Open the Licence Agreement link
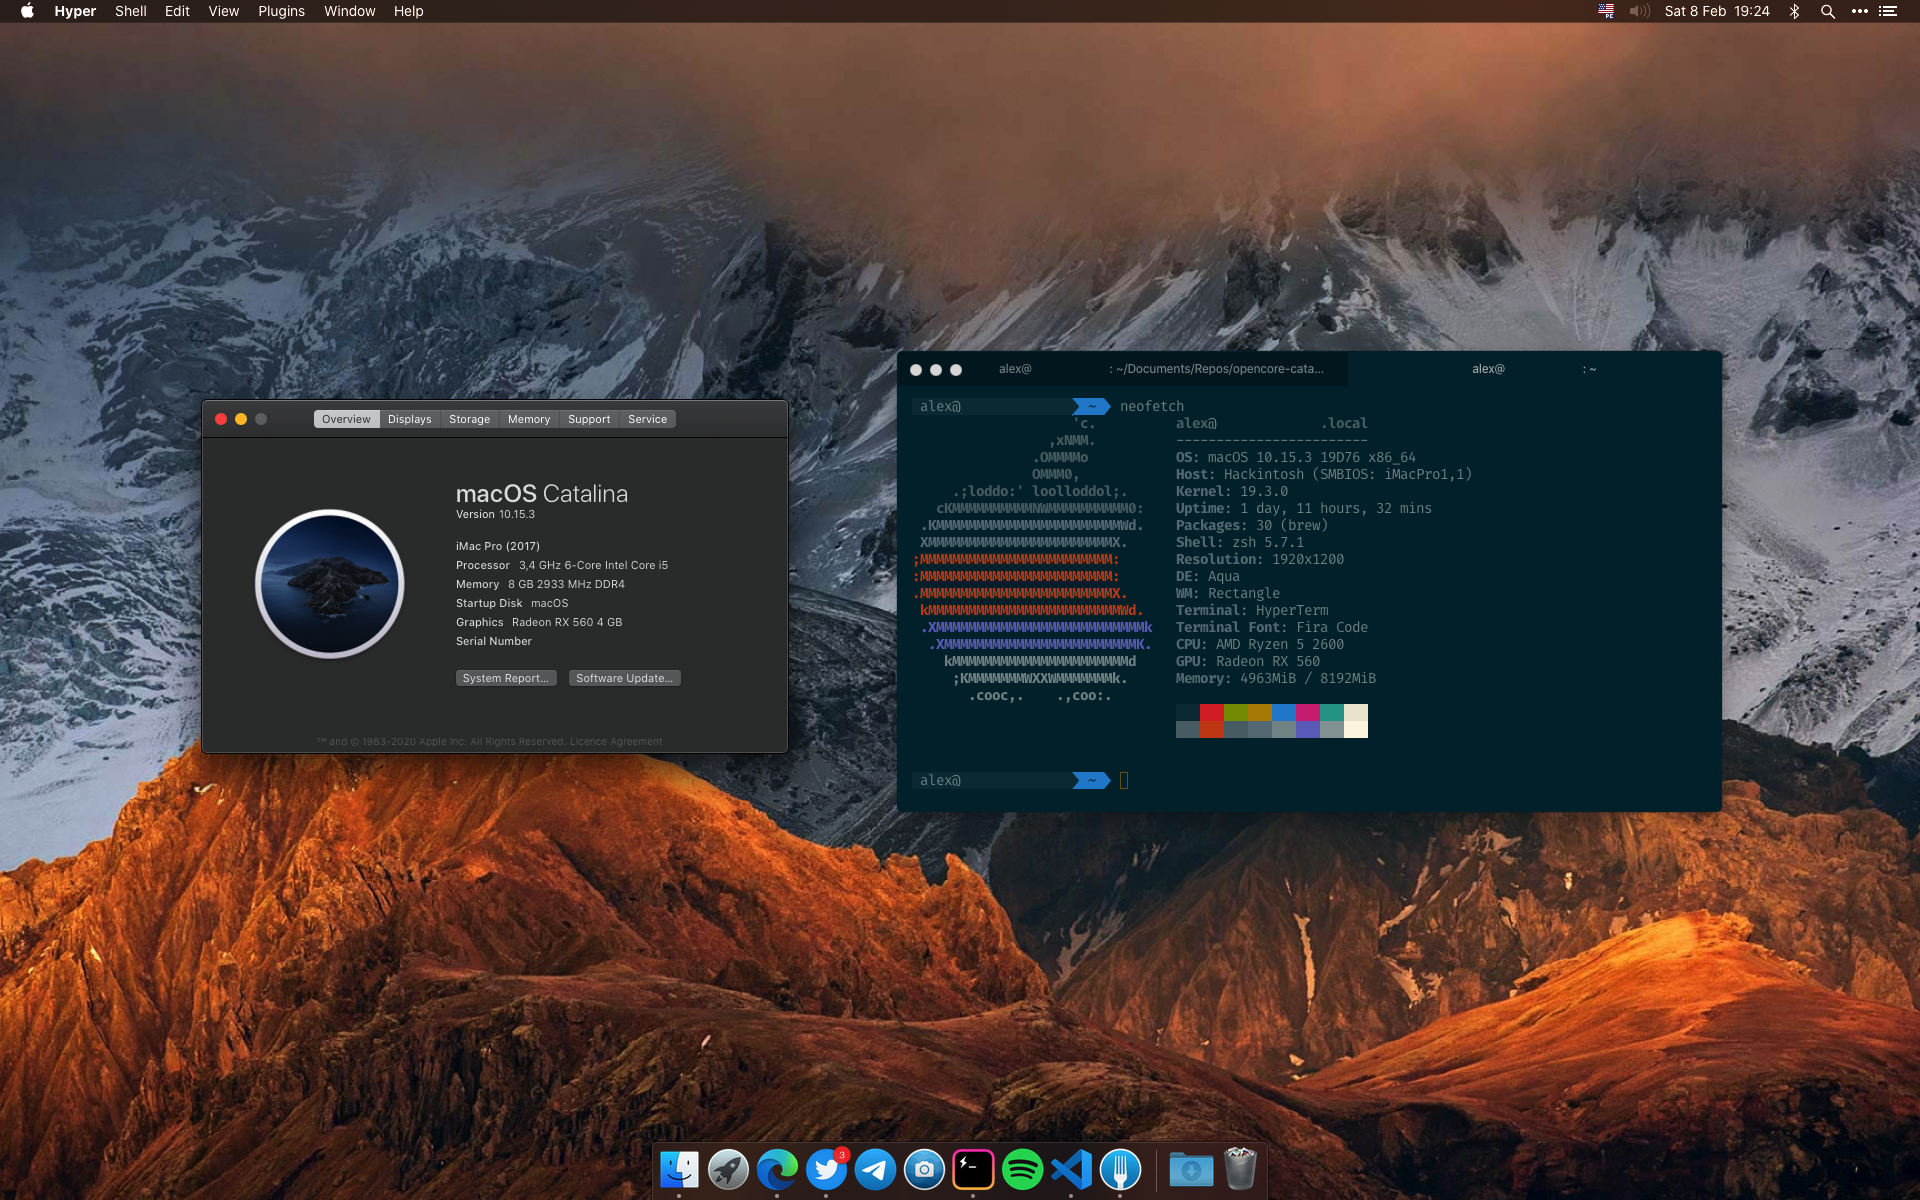Screen dimensions: 1920x1200 616,742
